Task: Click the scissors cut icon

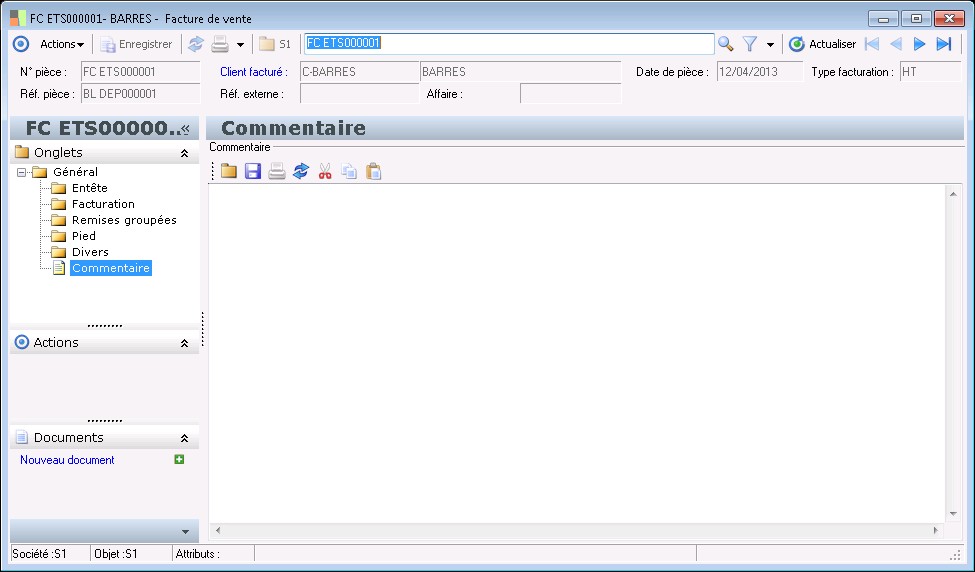Action: click(x=325, y=171)
